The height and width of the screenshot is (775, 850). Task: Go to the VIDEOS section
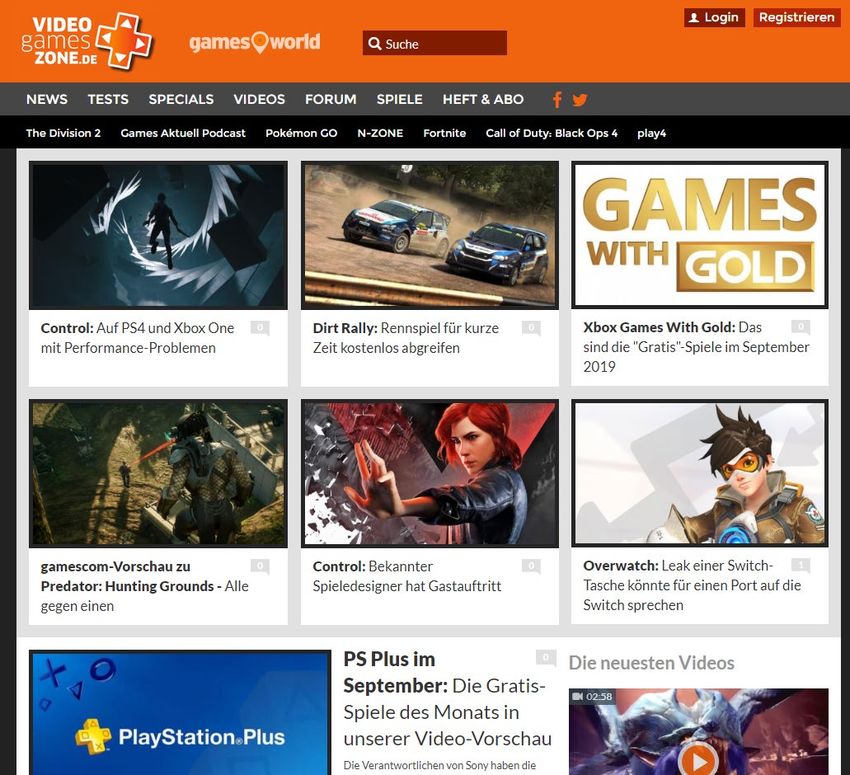pyautogui.click(x=259, y=99)
